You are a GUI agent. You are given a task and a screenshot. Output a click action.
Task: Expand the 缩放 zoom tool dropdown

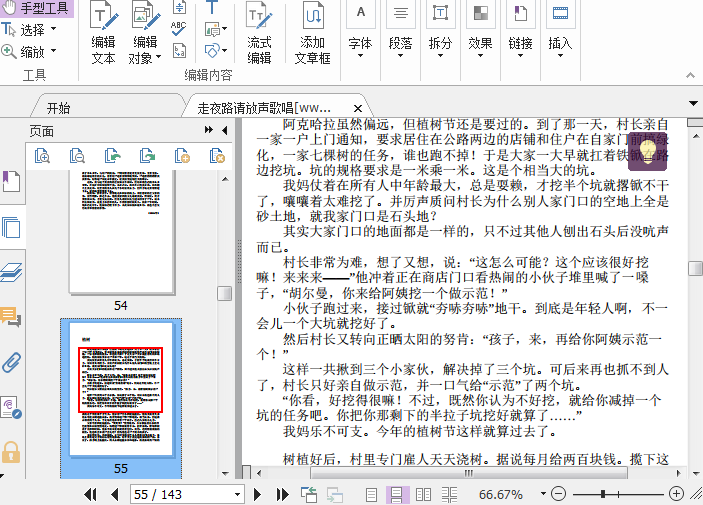coord(54,50)
